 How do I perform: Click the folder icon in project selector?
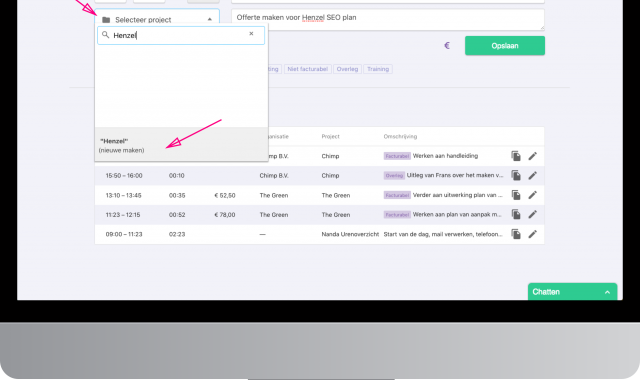(x=106, y=20)
